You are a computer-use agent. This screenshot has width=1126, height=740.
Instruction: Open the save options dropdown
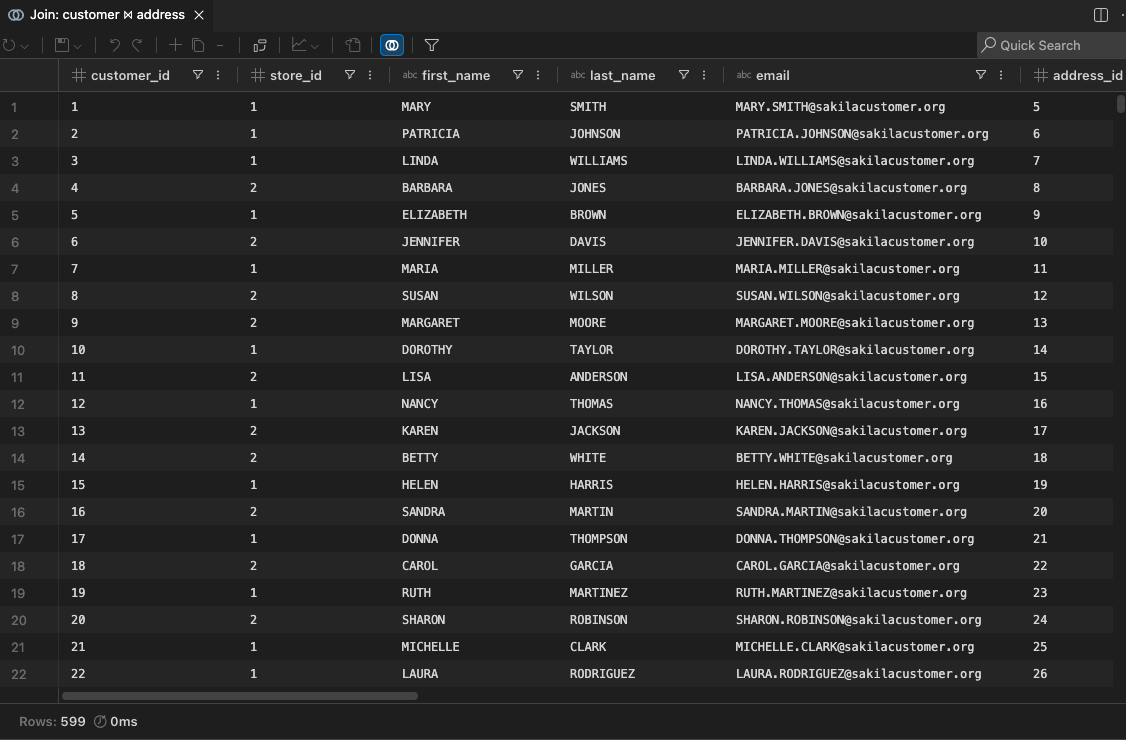tap(77, 45)
